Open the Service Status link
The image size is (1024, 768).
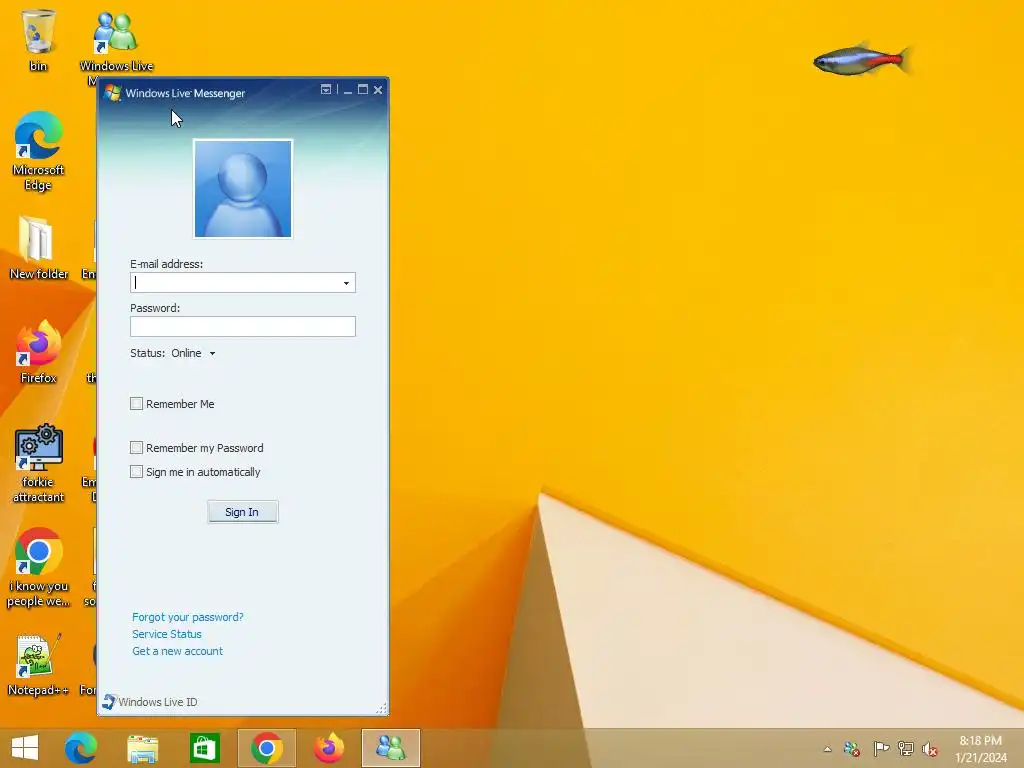tap(167, 634)
